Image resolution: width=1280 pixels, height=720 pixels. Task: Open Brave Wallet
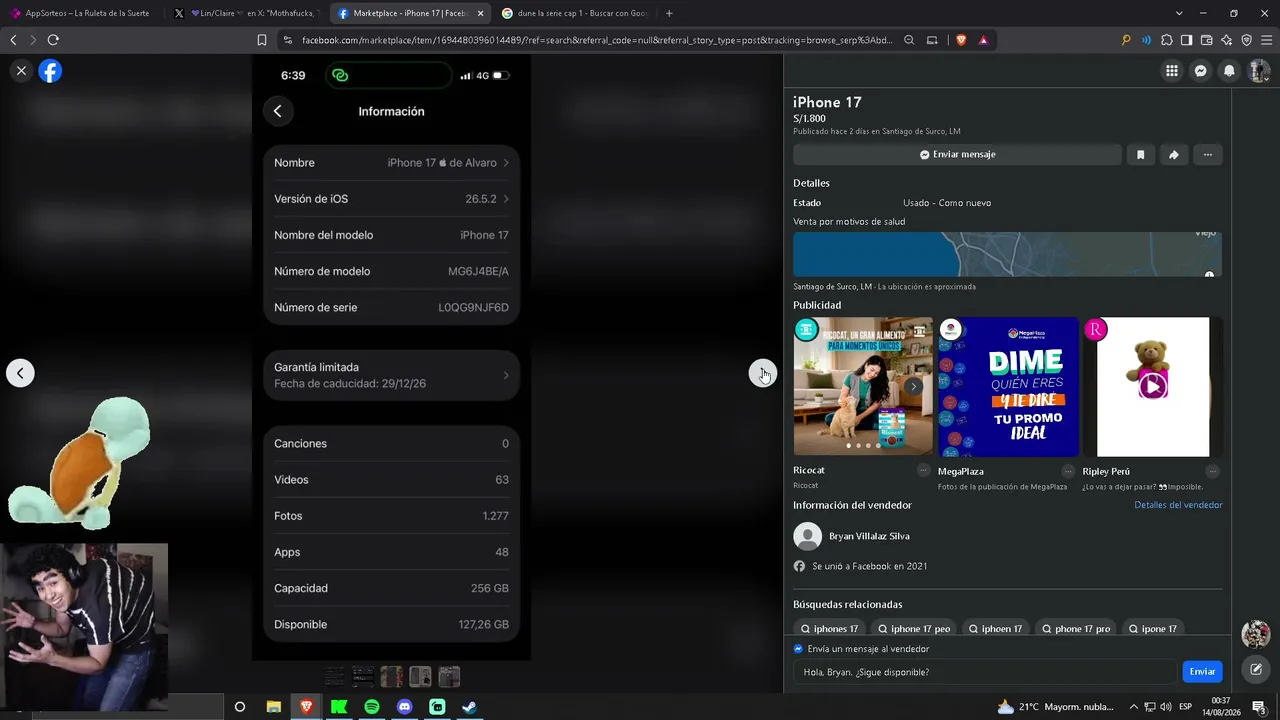(1207, 40)
